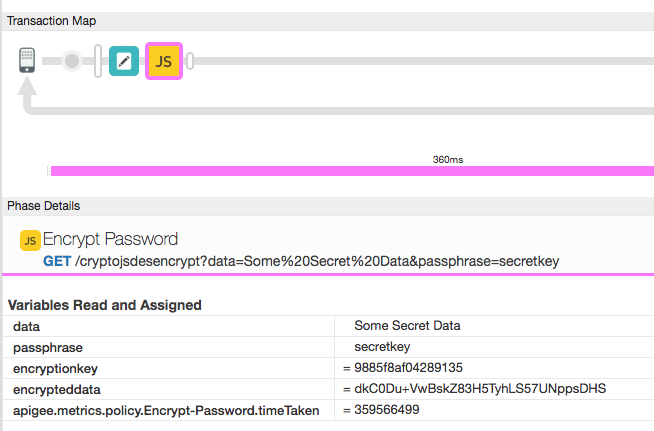
Task: Click the teal pencil policy icon
Action: 123,61
